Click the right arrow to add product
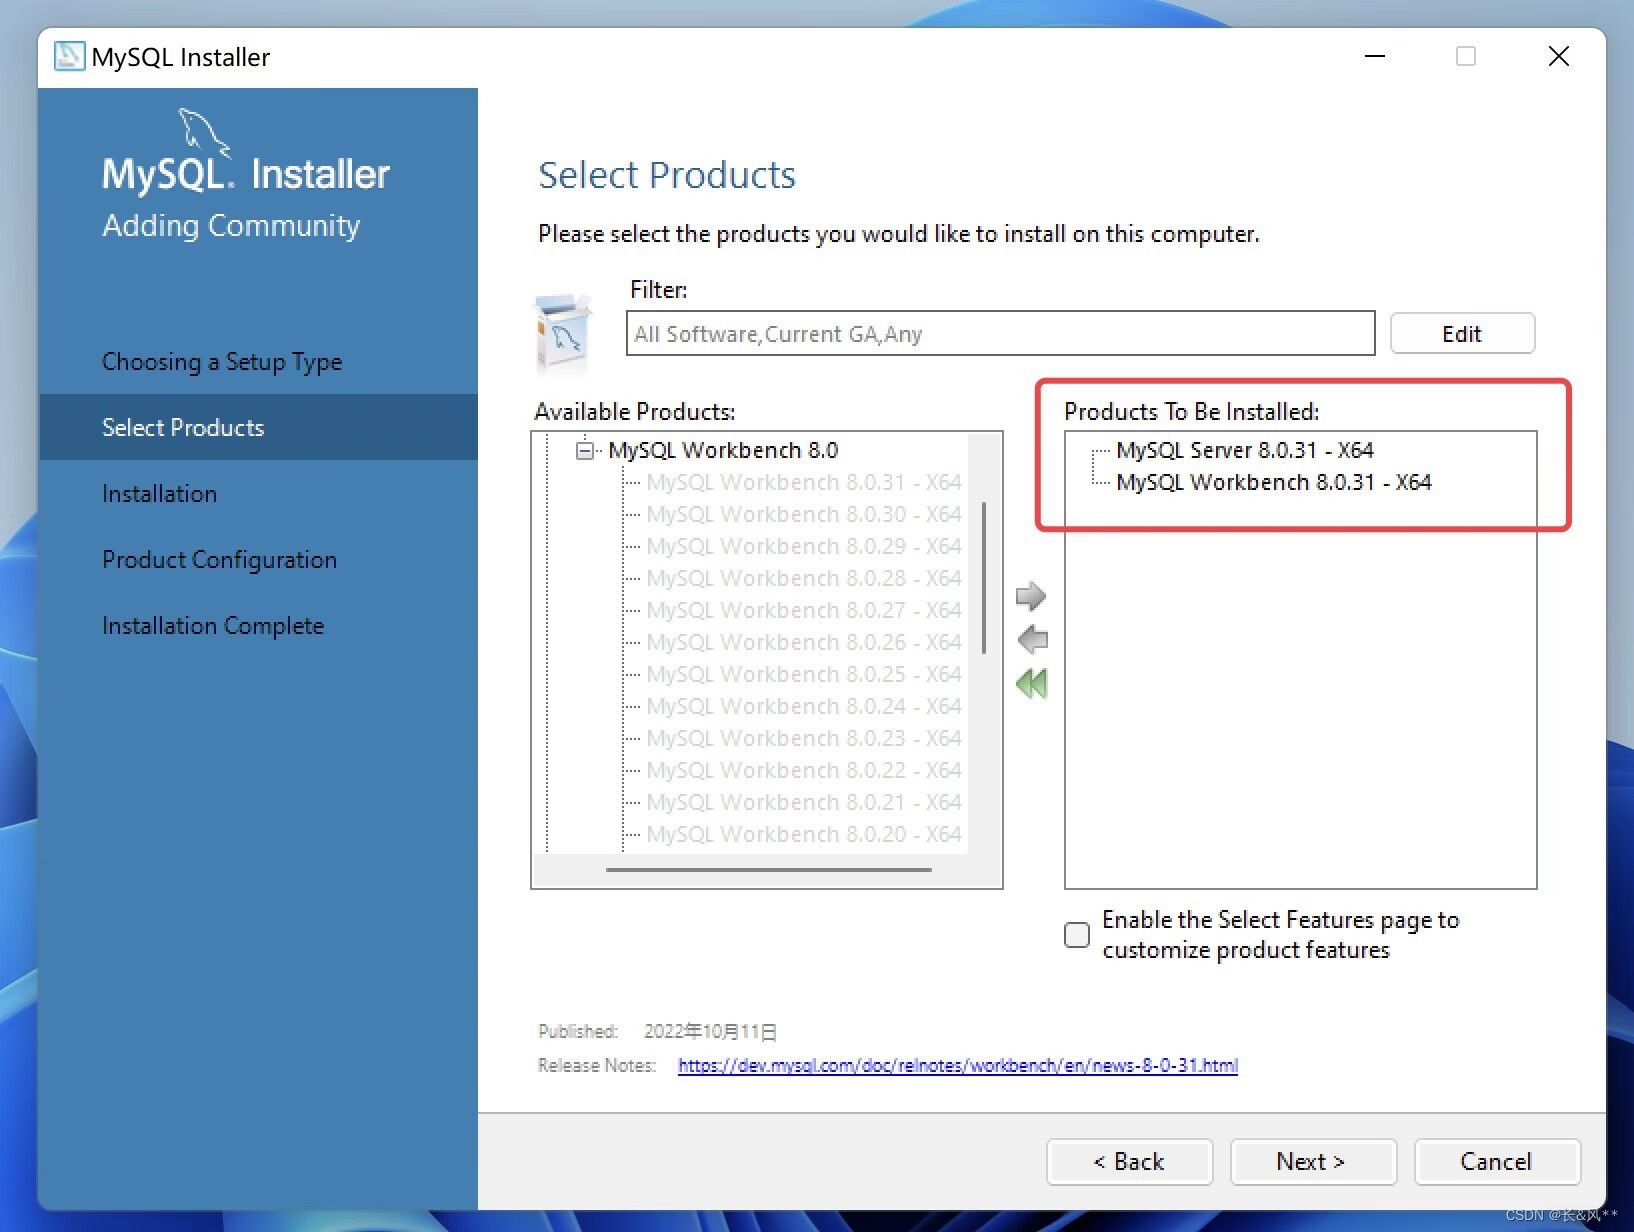This screenshot has height=1232, width=1634. coord(1031,597)
